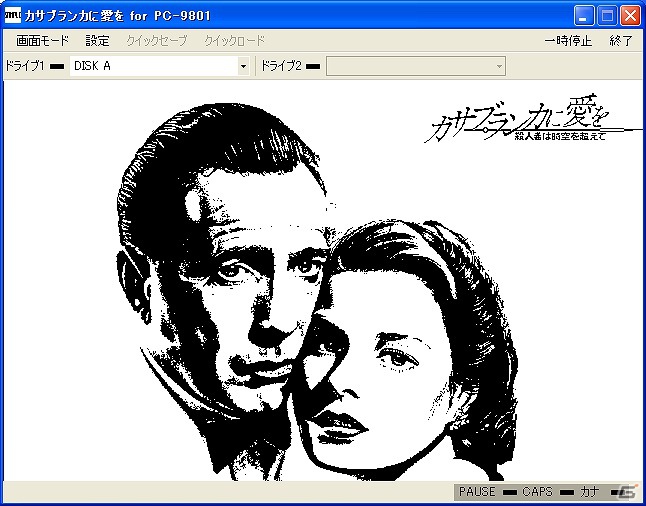
Task: Click the application icon in title bar
Action: pos(13,16)
